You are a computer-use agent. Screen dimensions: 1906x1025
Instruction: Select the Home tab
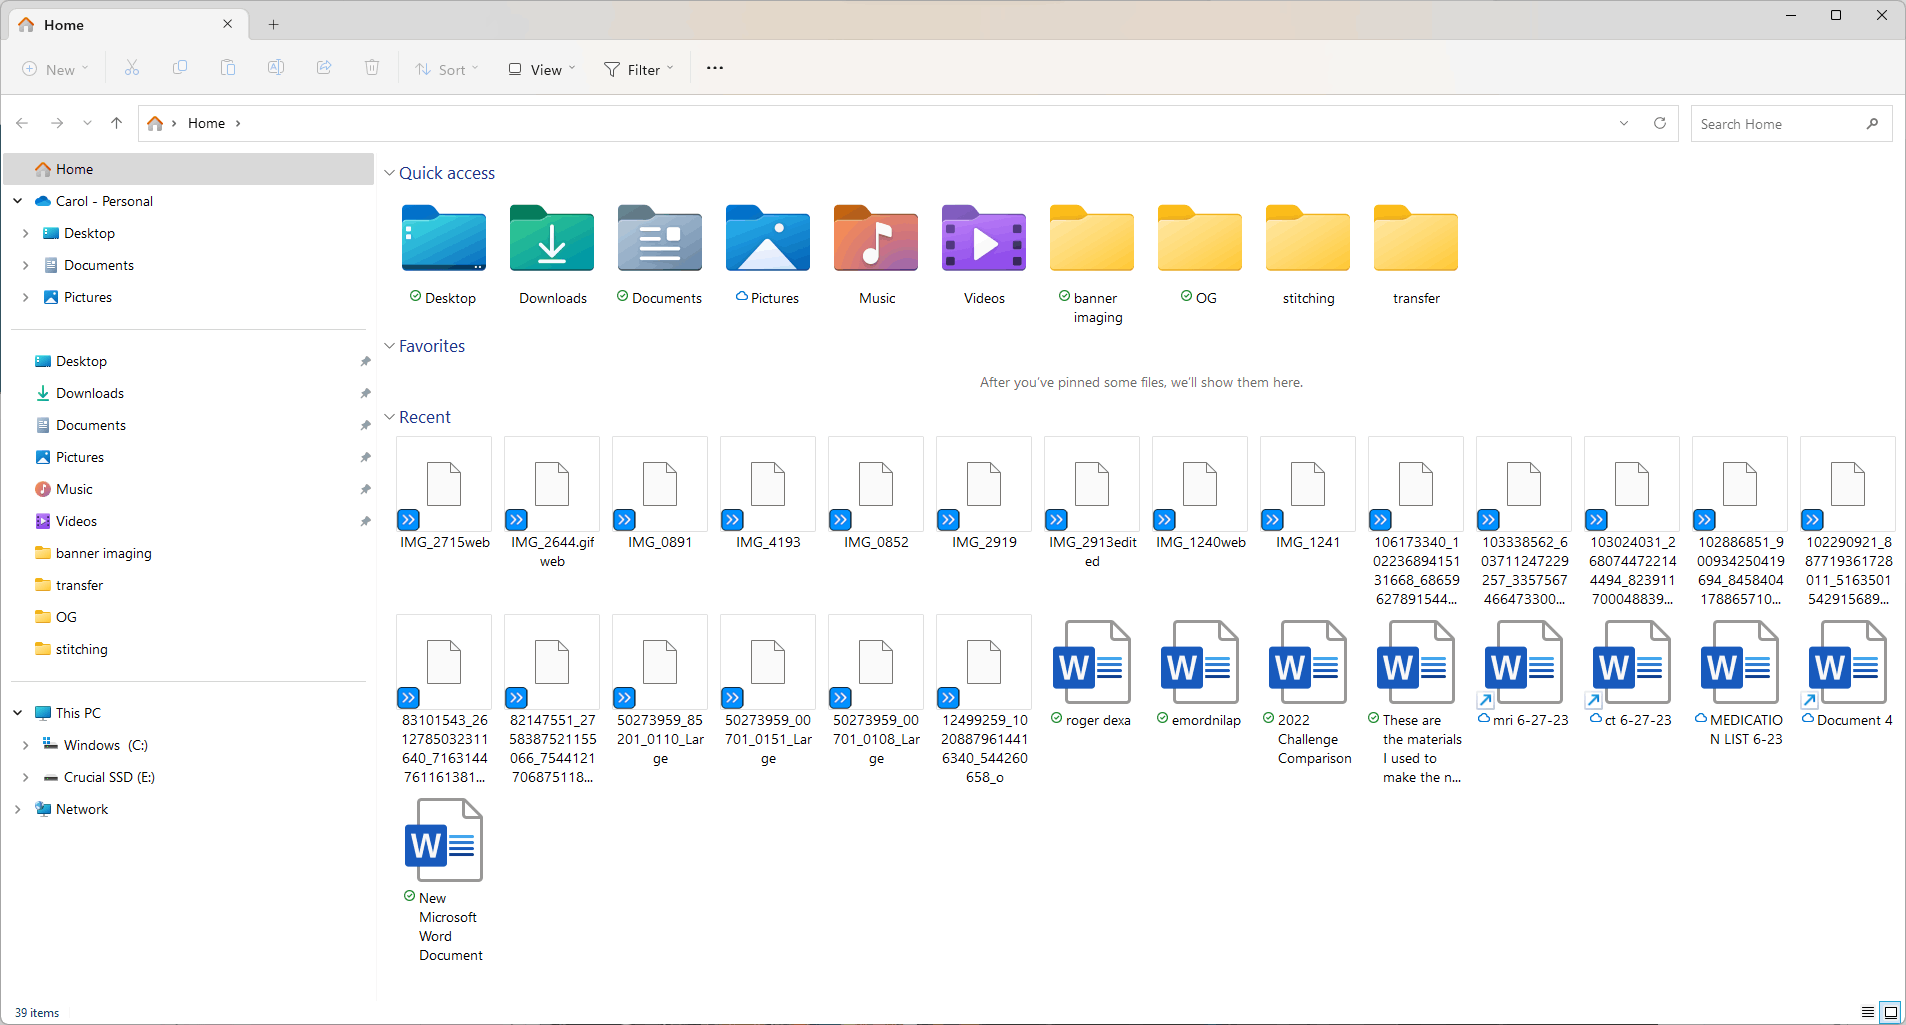click(x=127, y=24)
